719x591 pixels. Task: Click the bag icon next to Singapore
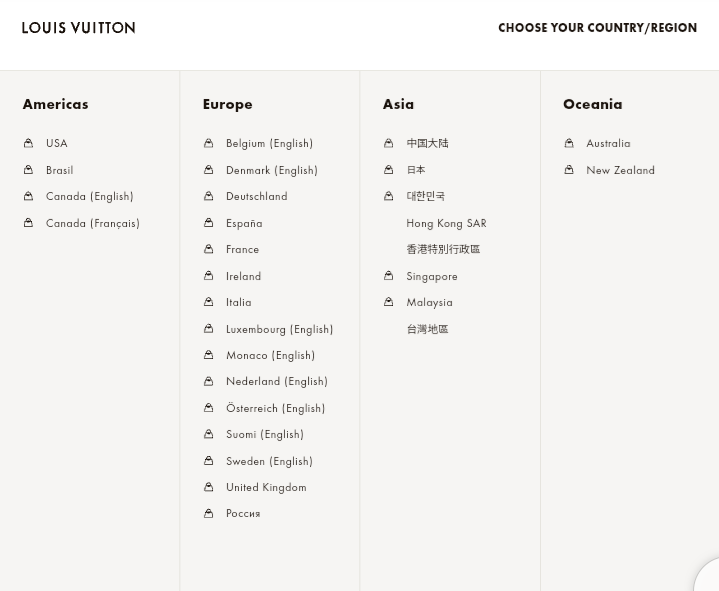(x=388, y=276)
